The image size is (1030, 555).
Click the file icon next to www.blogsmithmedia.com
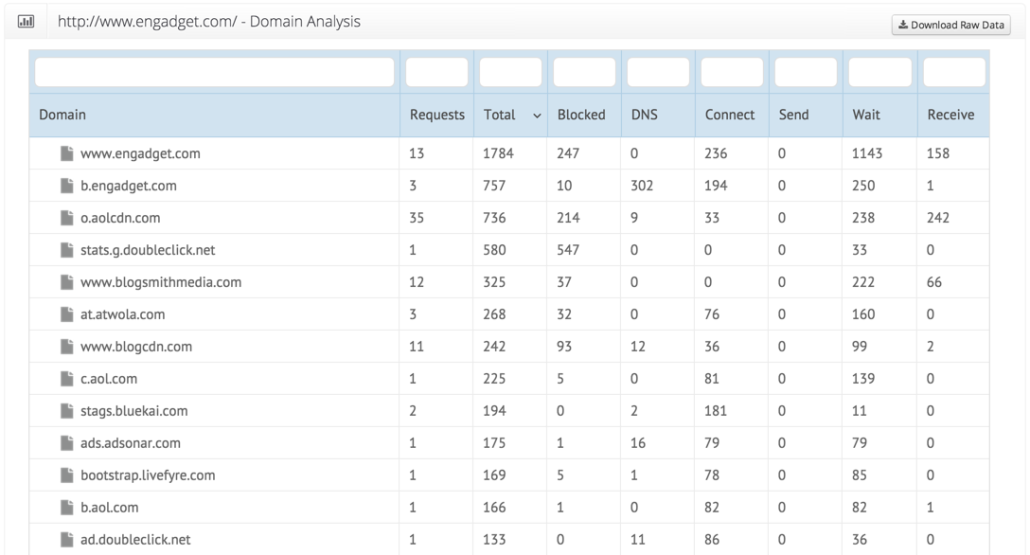[66, 282]
